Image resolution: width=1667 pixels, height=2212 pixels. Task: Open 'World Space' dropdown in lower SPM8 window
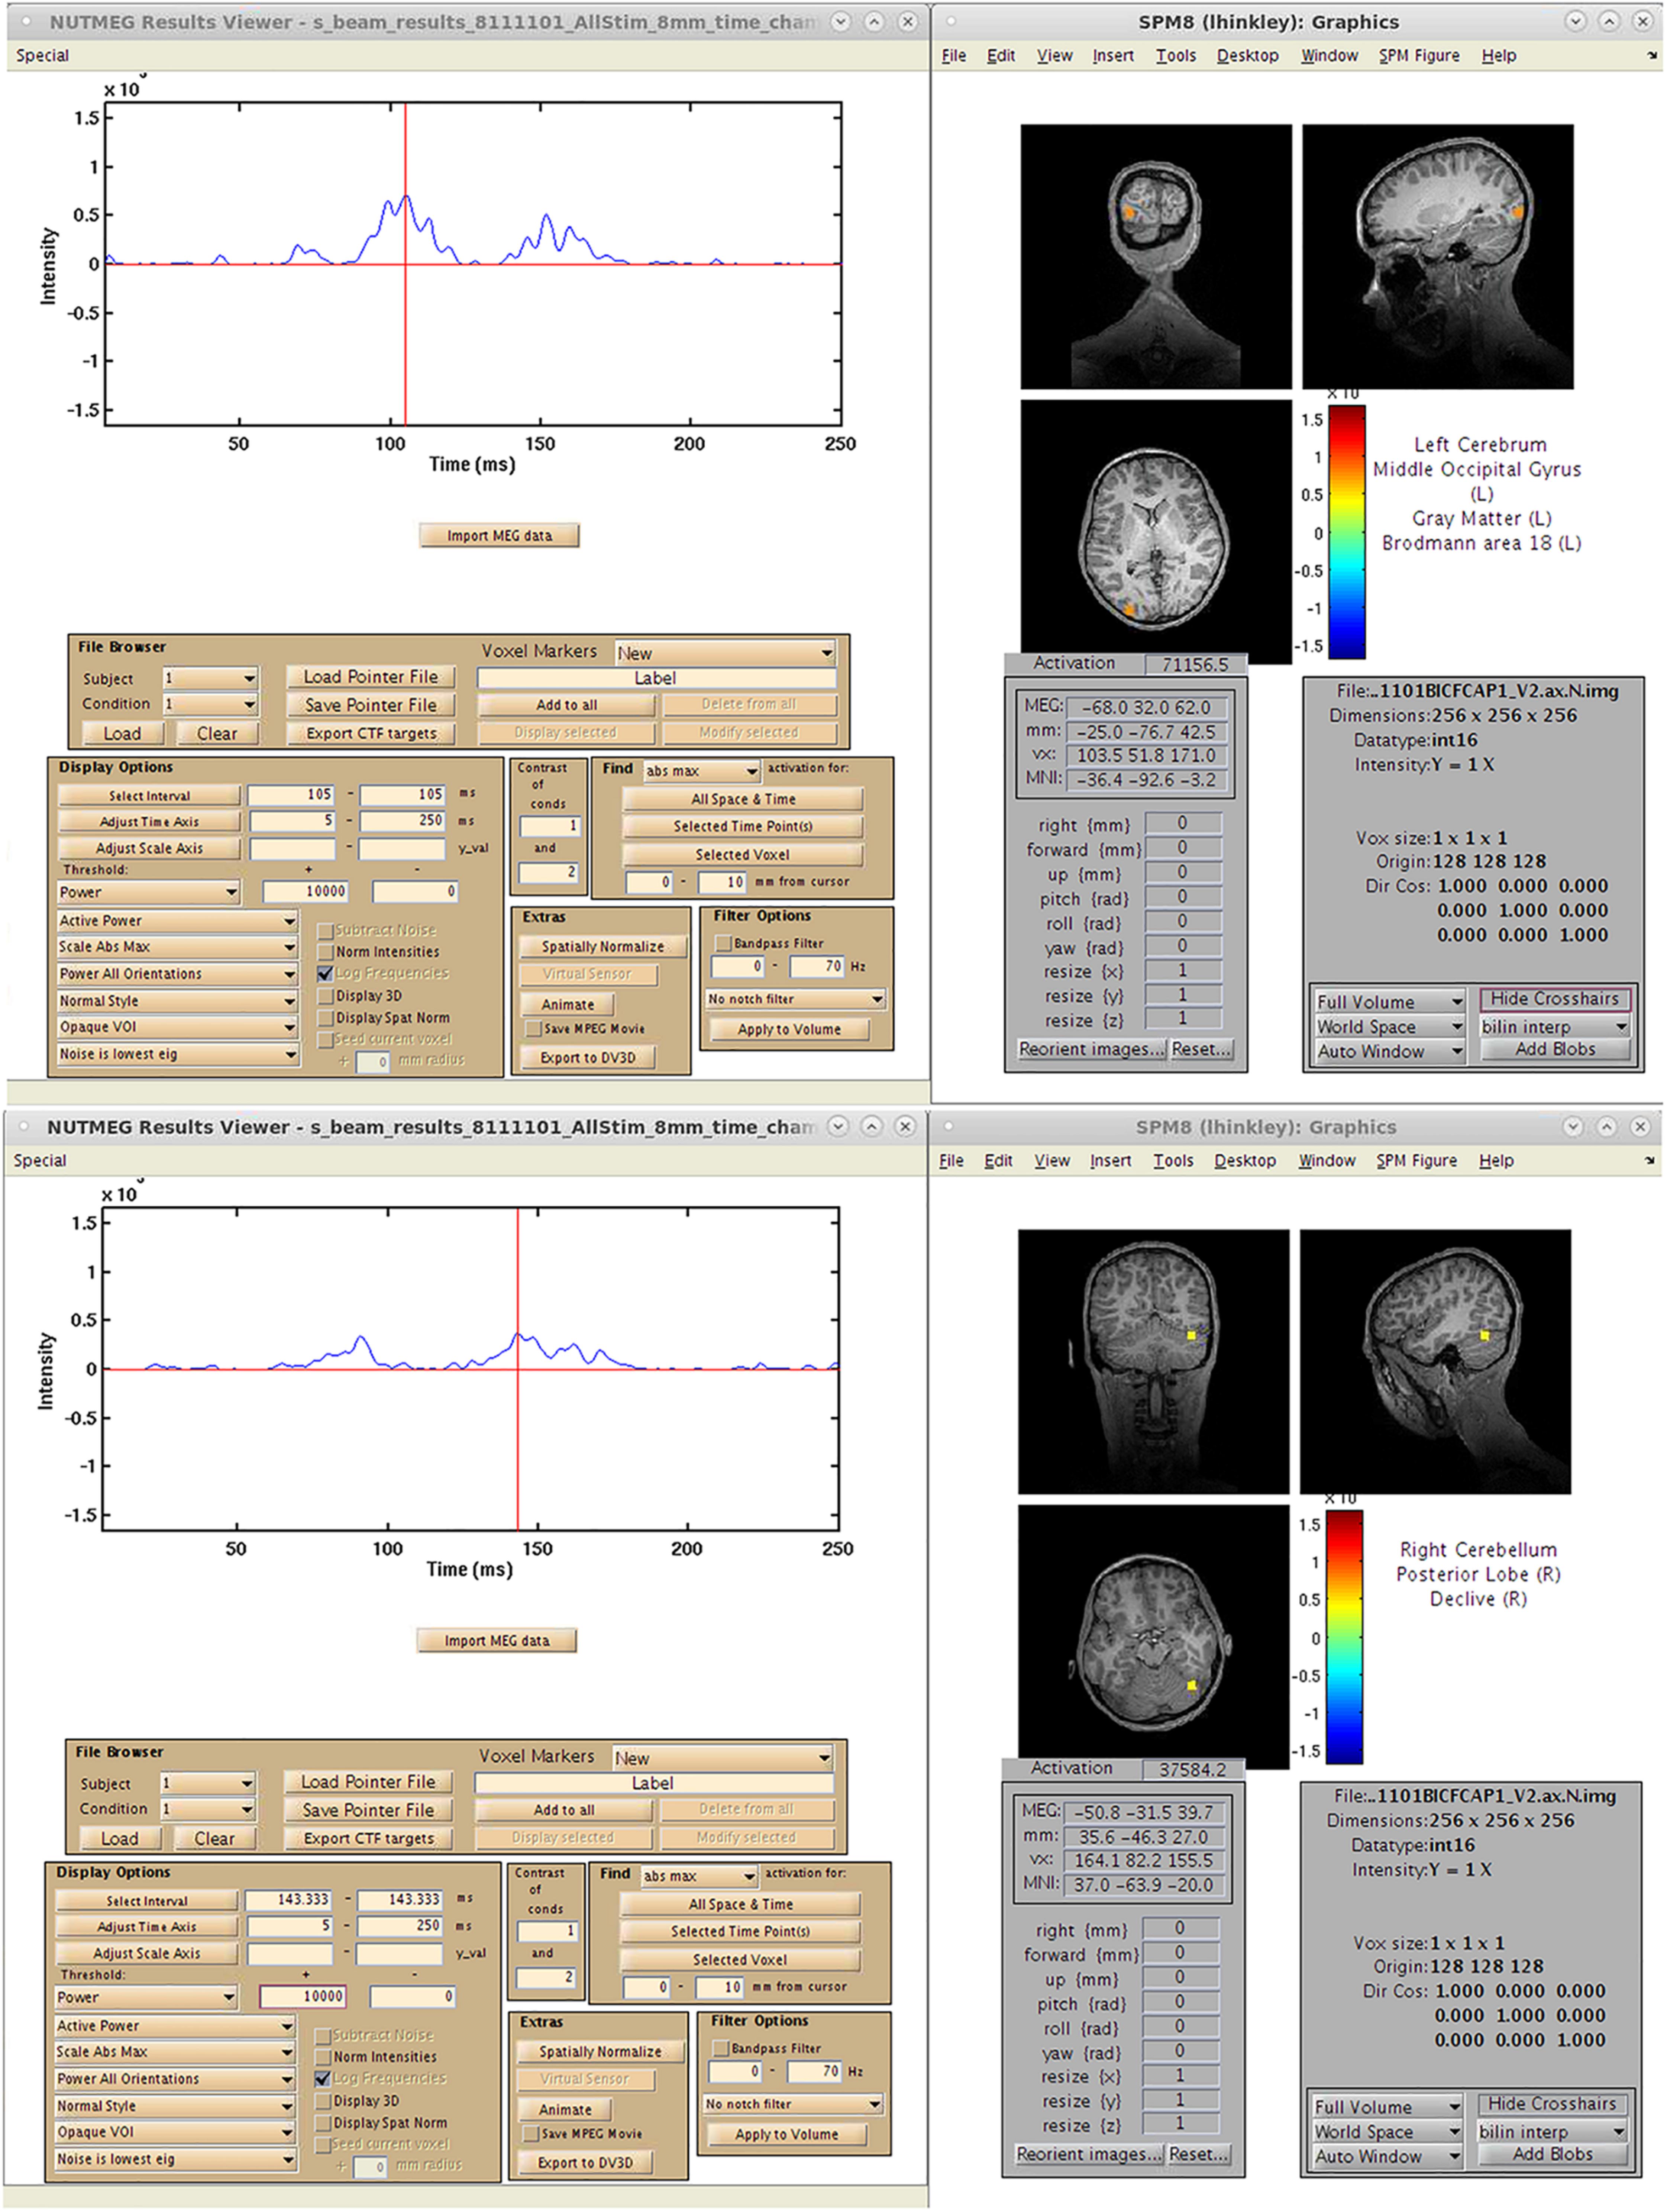1387,2132
